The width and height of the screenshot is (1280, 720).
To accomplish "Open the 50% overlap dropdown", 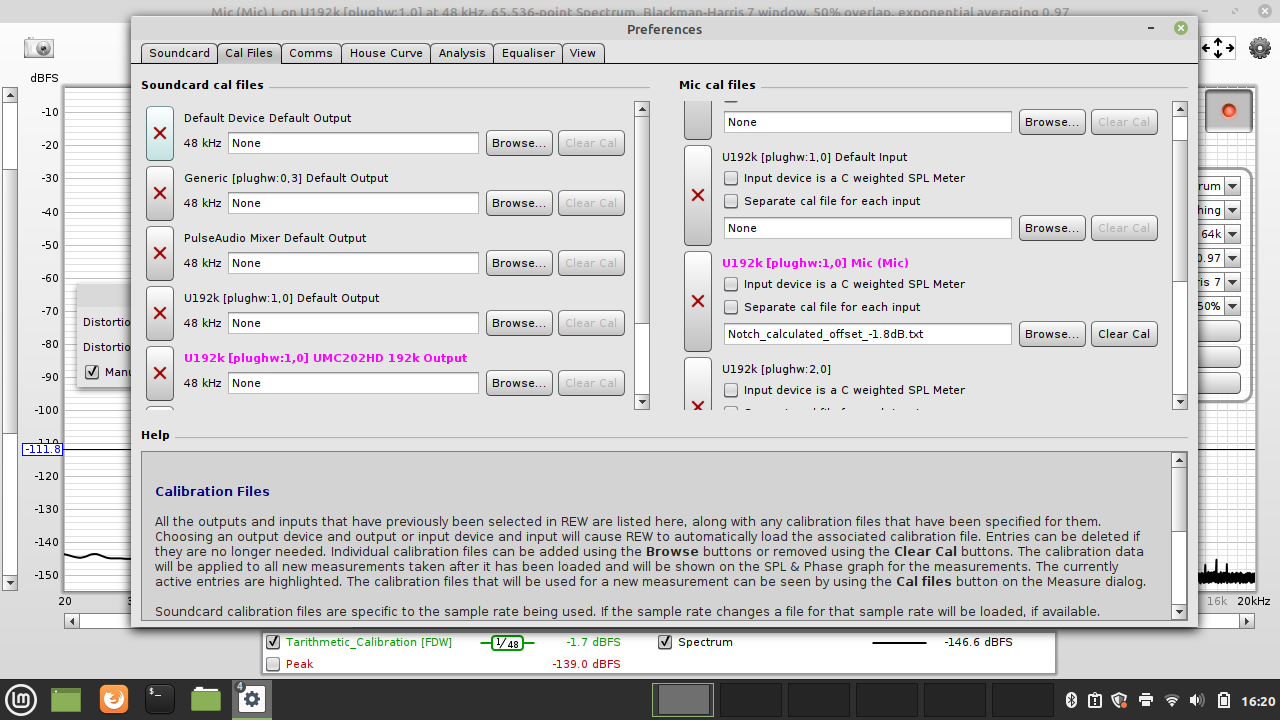I will click(1232, 306).
